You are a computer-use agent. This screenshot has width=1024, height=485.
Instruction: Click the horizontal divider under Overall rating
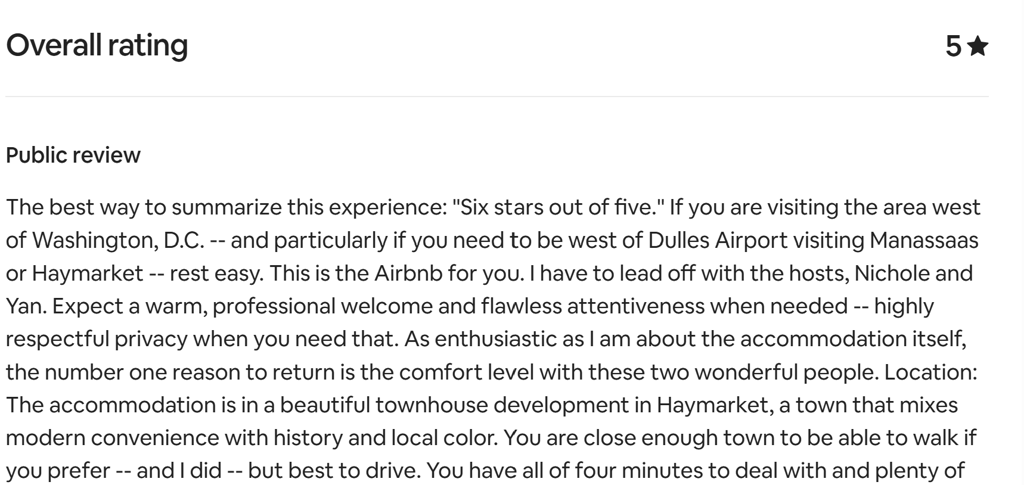(x=497, y=97)
